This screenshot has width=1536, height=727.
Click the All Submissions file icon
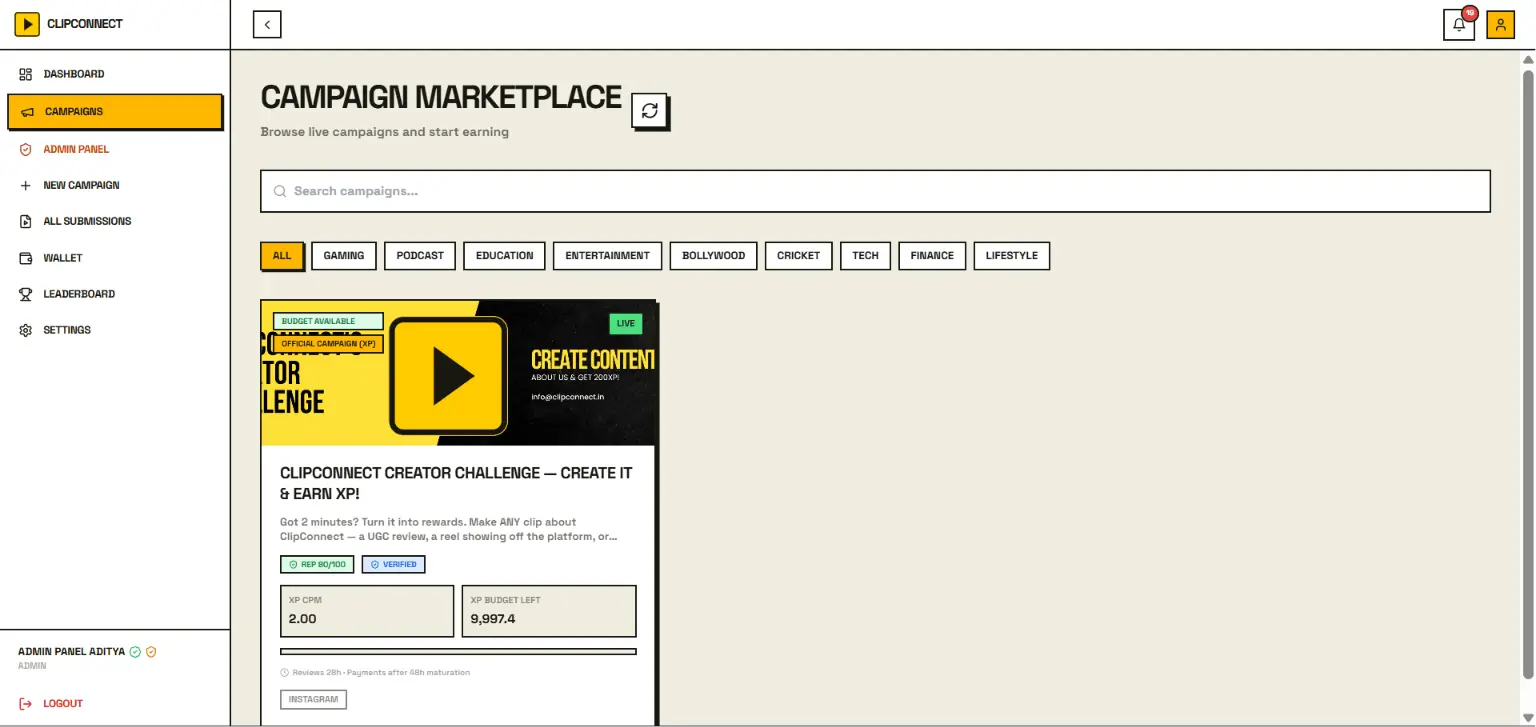click(x=26, y=221)
